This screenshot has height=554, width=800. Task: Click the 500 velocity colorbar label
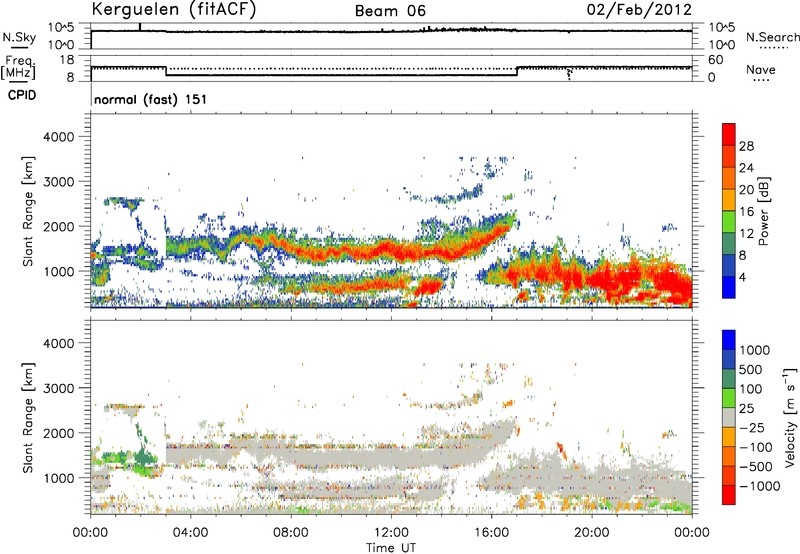pos(750,369)
